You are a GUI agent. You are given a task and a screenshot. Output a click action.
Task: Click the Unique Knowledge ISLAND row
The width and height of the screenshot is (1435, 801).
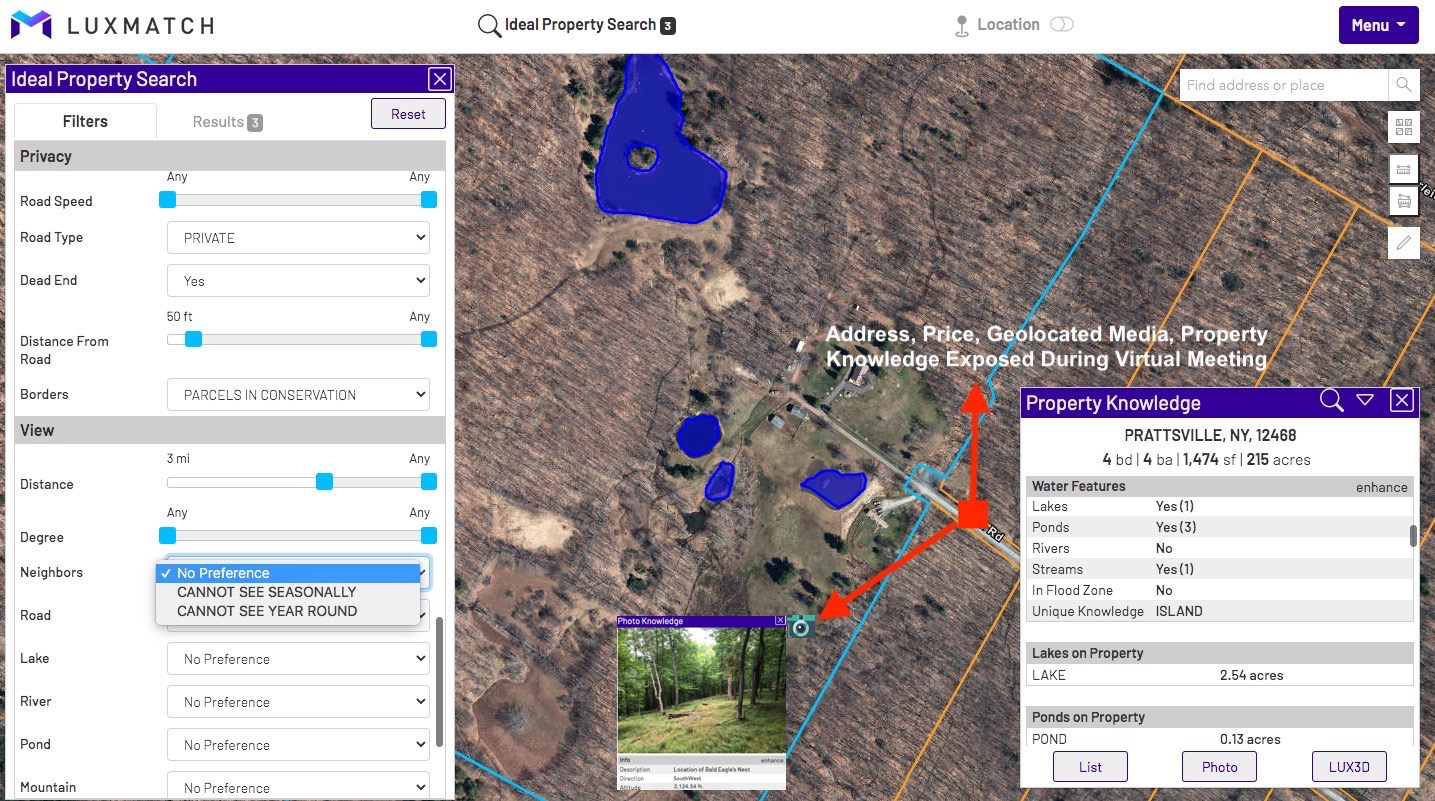[x=1219, y=612]
